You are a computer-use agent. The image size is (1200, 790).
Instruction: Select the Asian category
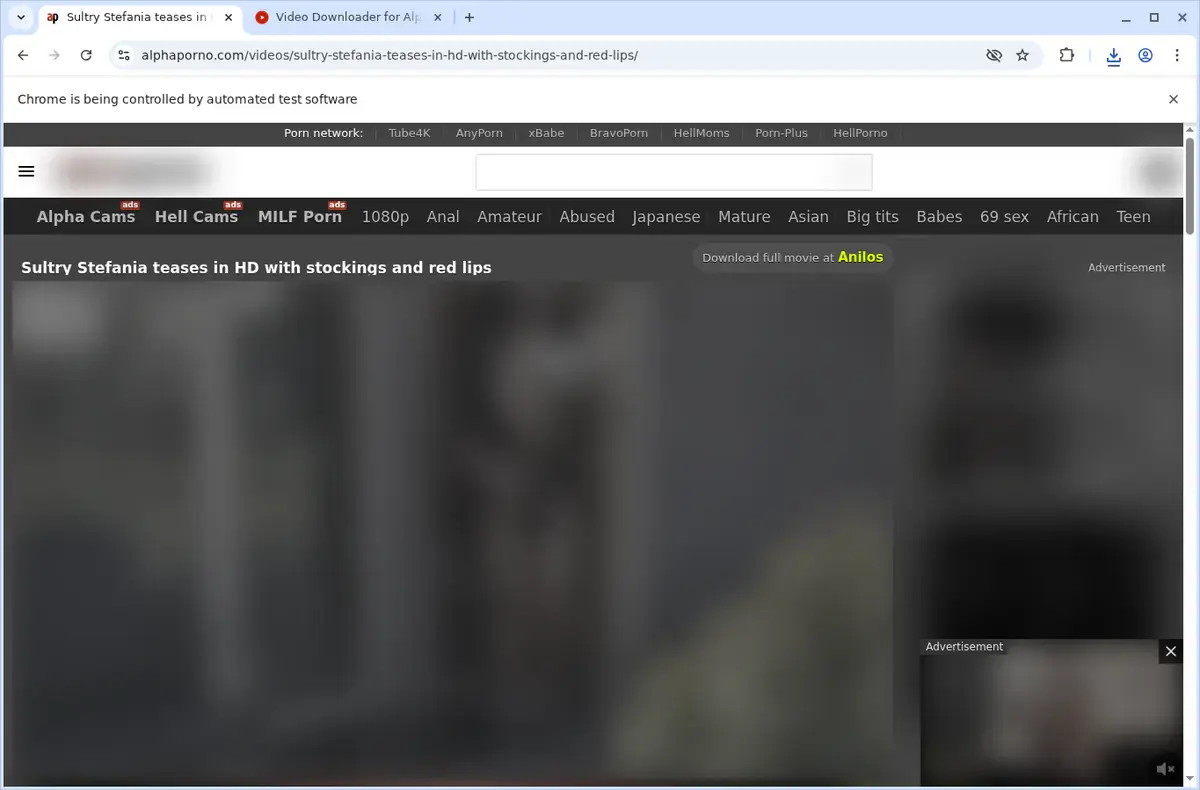click(808, 216)
